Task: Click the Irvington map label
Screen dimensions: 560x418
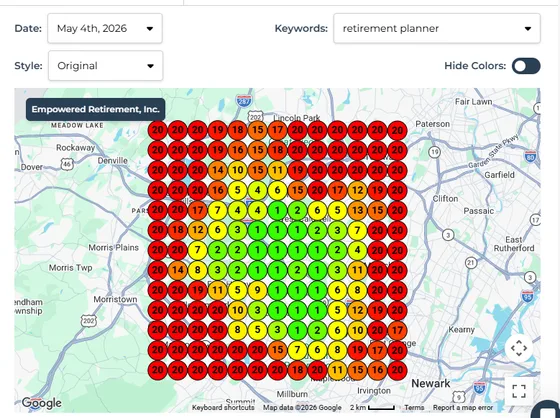Action: click(374, 390)
